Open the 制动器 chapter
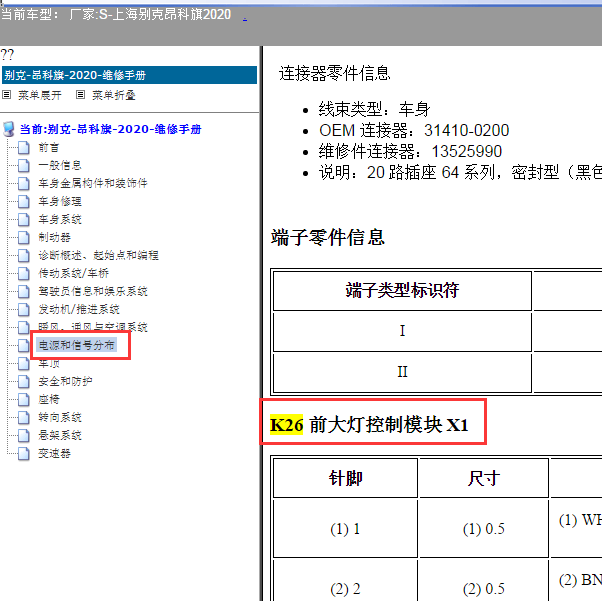Image resolution: width=602 pixels, height=601 pixels. pos(55,238)
